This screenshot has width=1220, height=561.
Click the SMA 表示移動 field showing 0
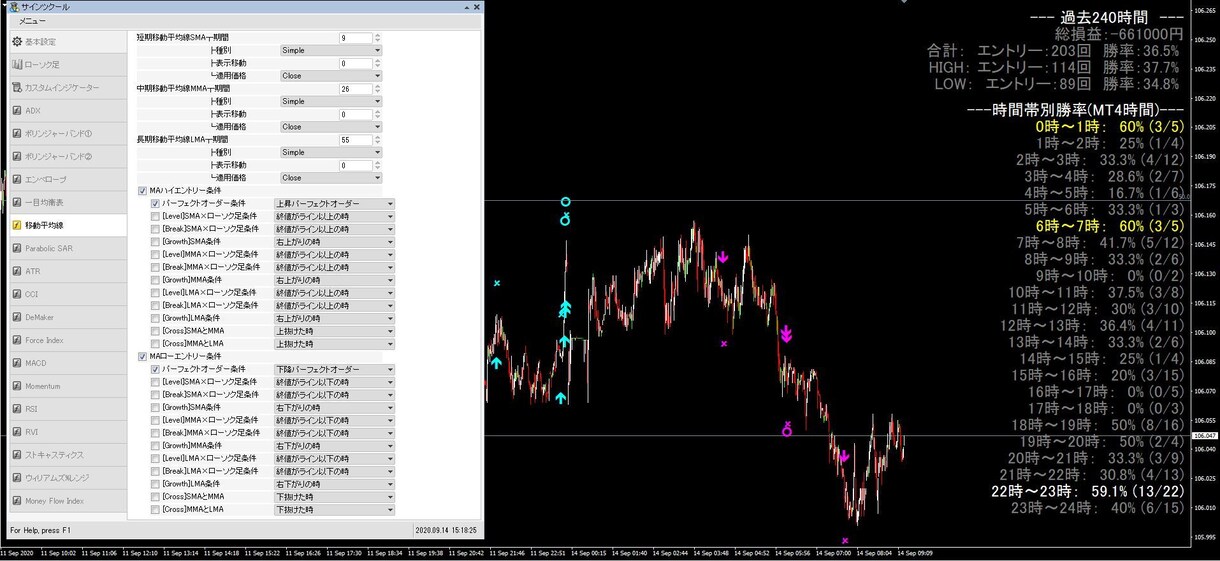(355, 63)
